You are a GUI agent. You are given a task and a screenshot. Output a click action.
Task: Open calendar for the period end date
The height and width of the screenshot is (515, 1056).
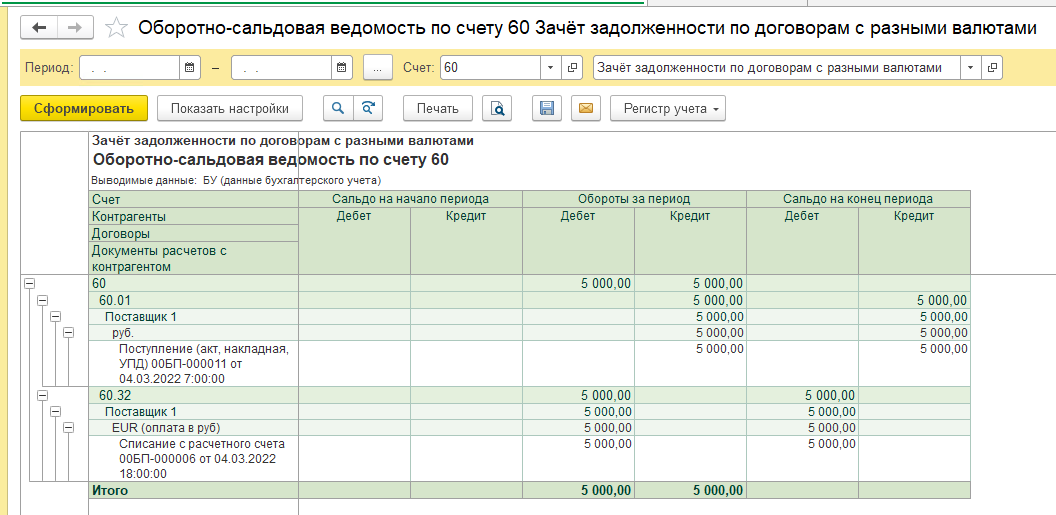point(341,67)
